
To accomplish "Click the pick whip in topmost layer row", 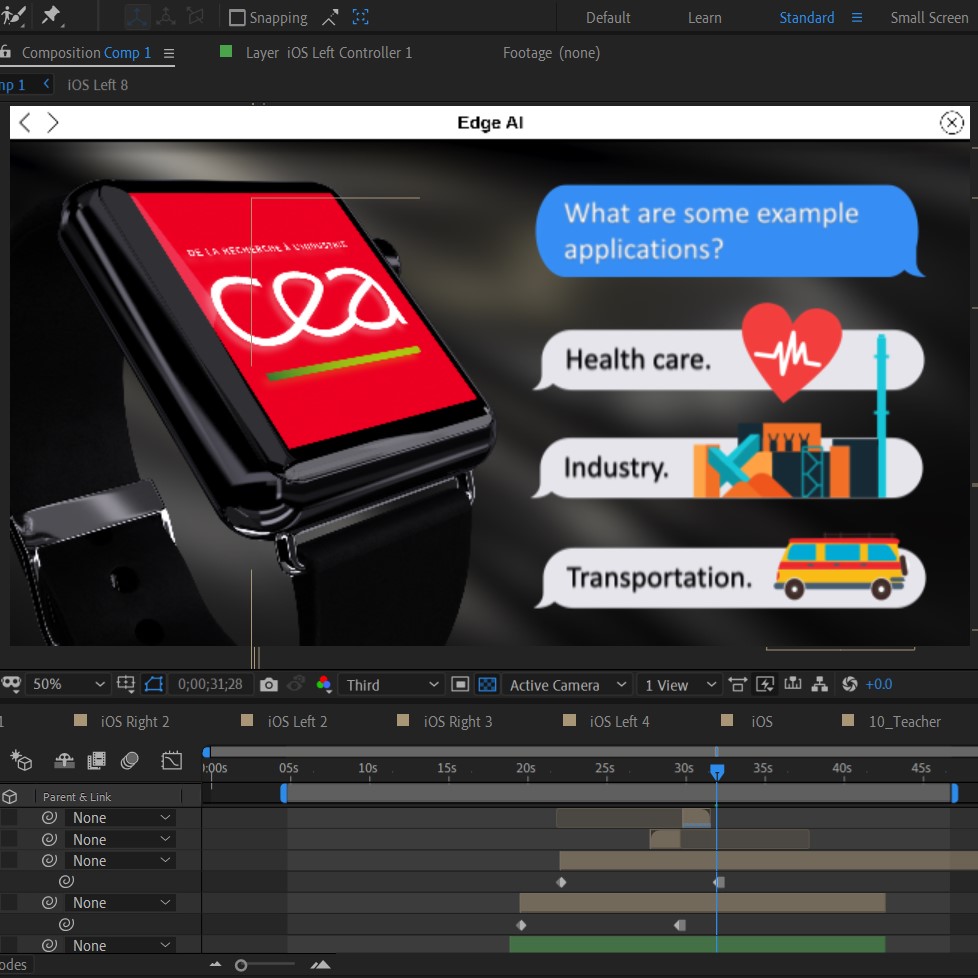I will [49, 817].
